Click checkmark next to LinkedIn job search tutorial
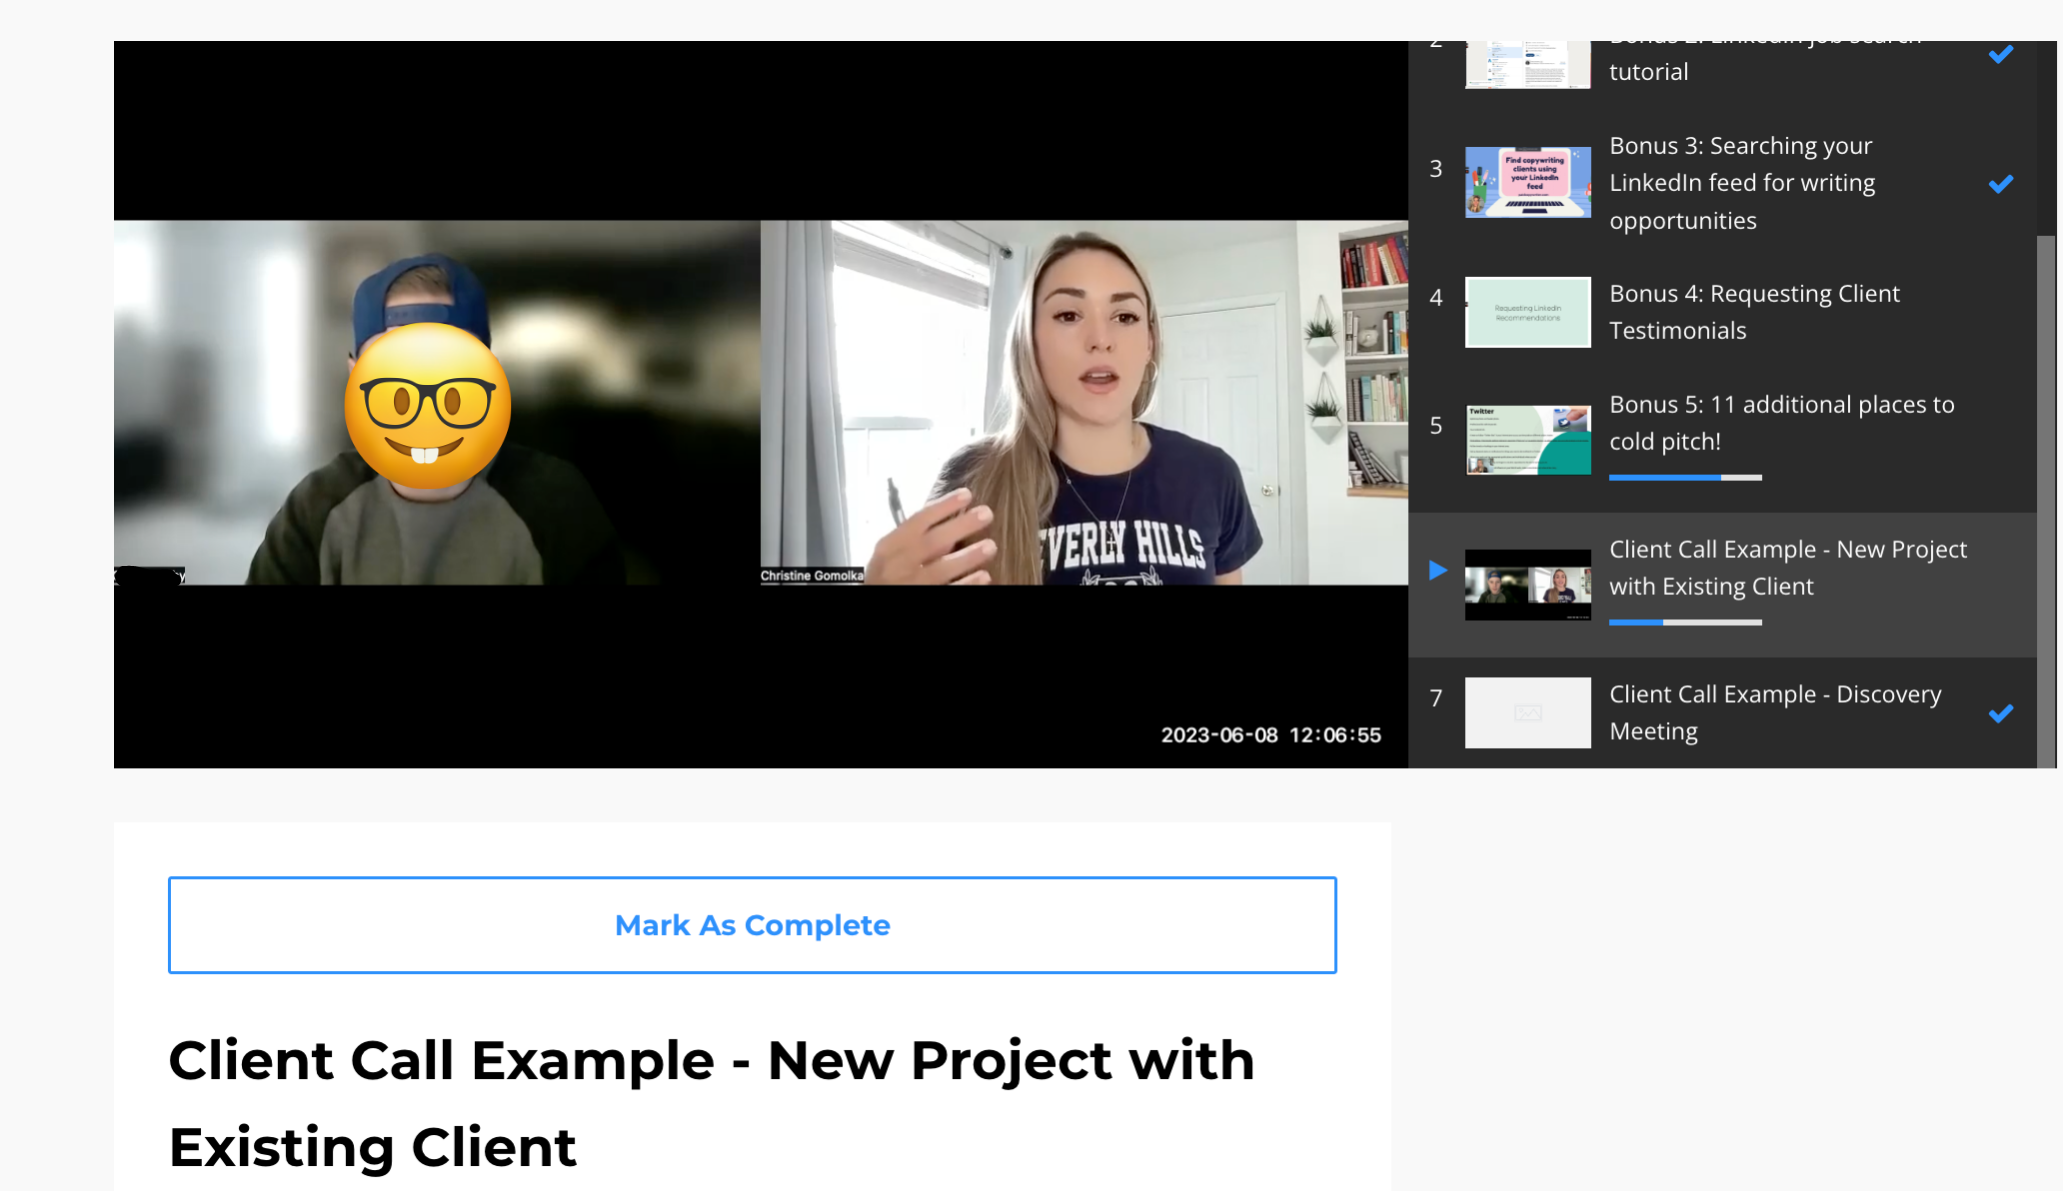This screenshot has width=2064, height=1192. (x=2000, y=55)
